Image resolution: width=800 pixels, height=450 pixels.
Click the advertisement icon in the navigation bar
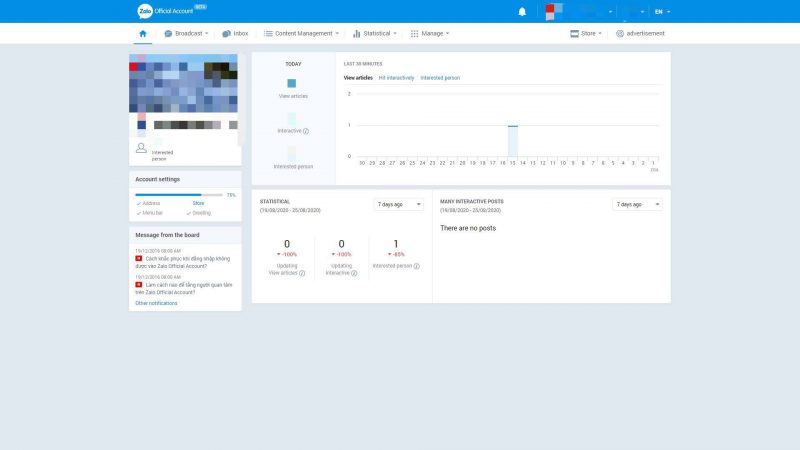[620, 33]
